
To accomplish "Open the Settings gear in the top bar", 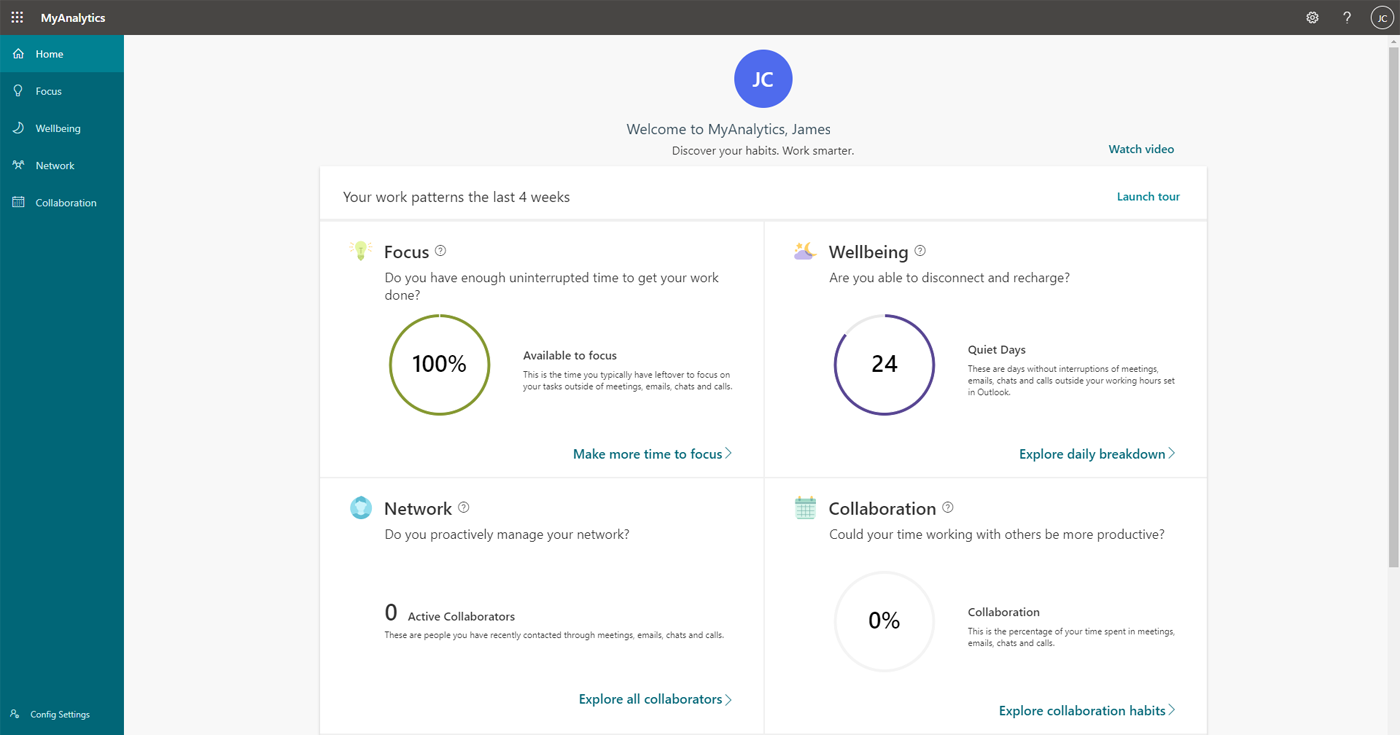I will (x=1312, y=17).
